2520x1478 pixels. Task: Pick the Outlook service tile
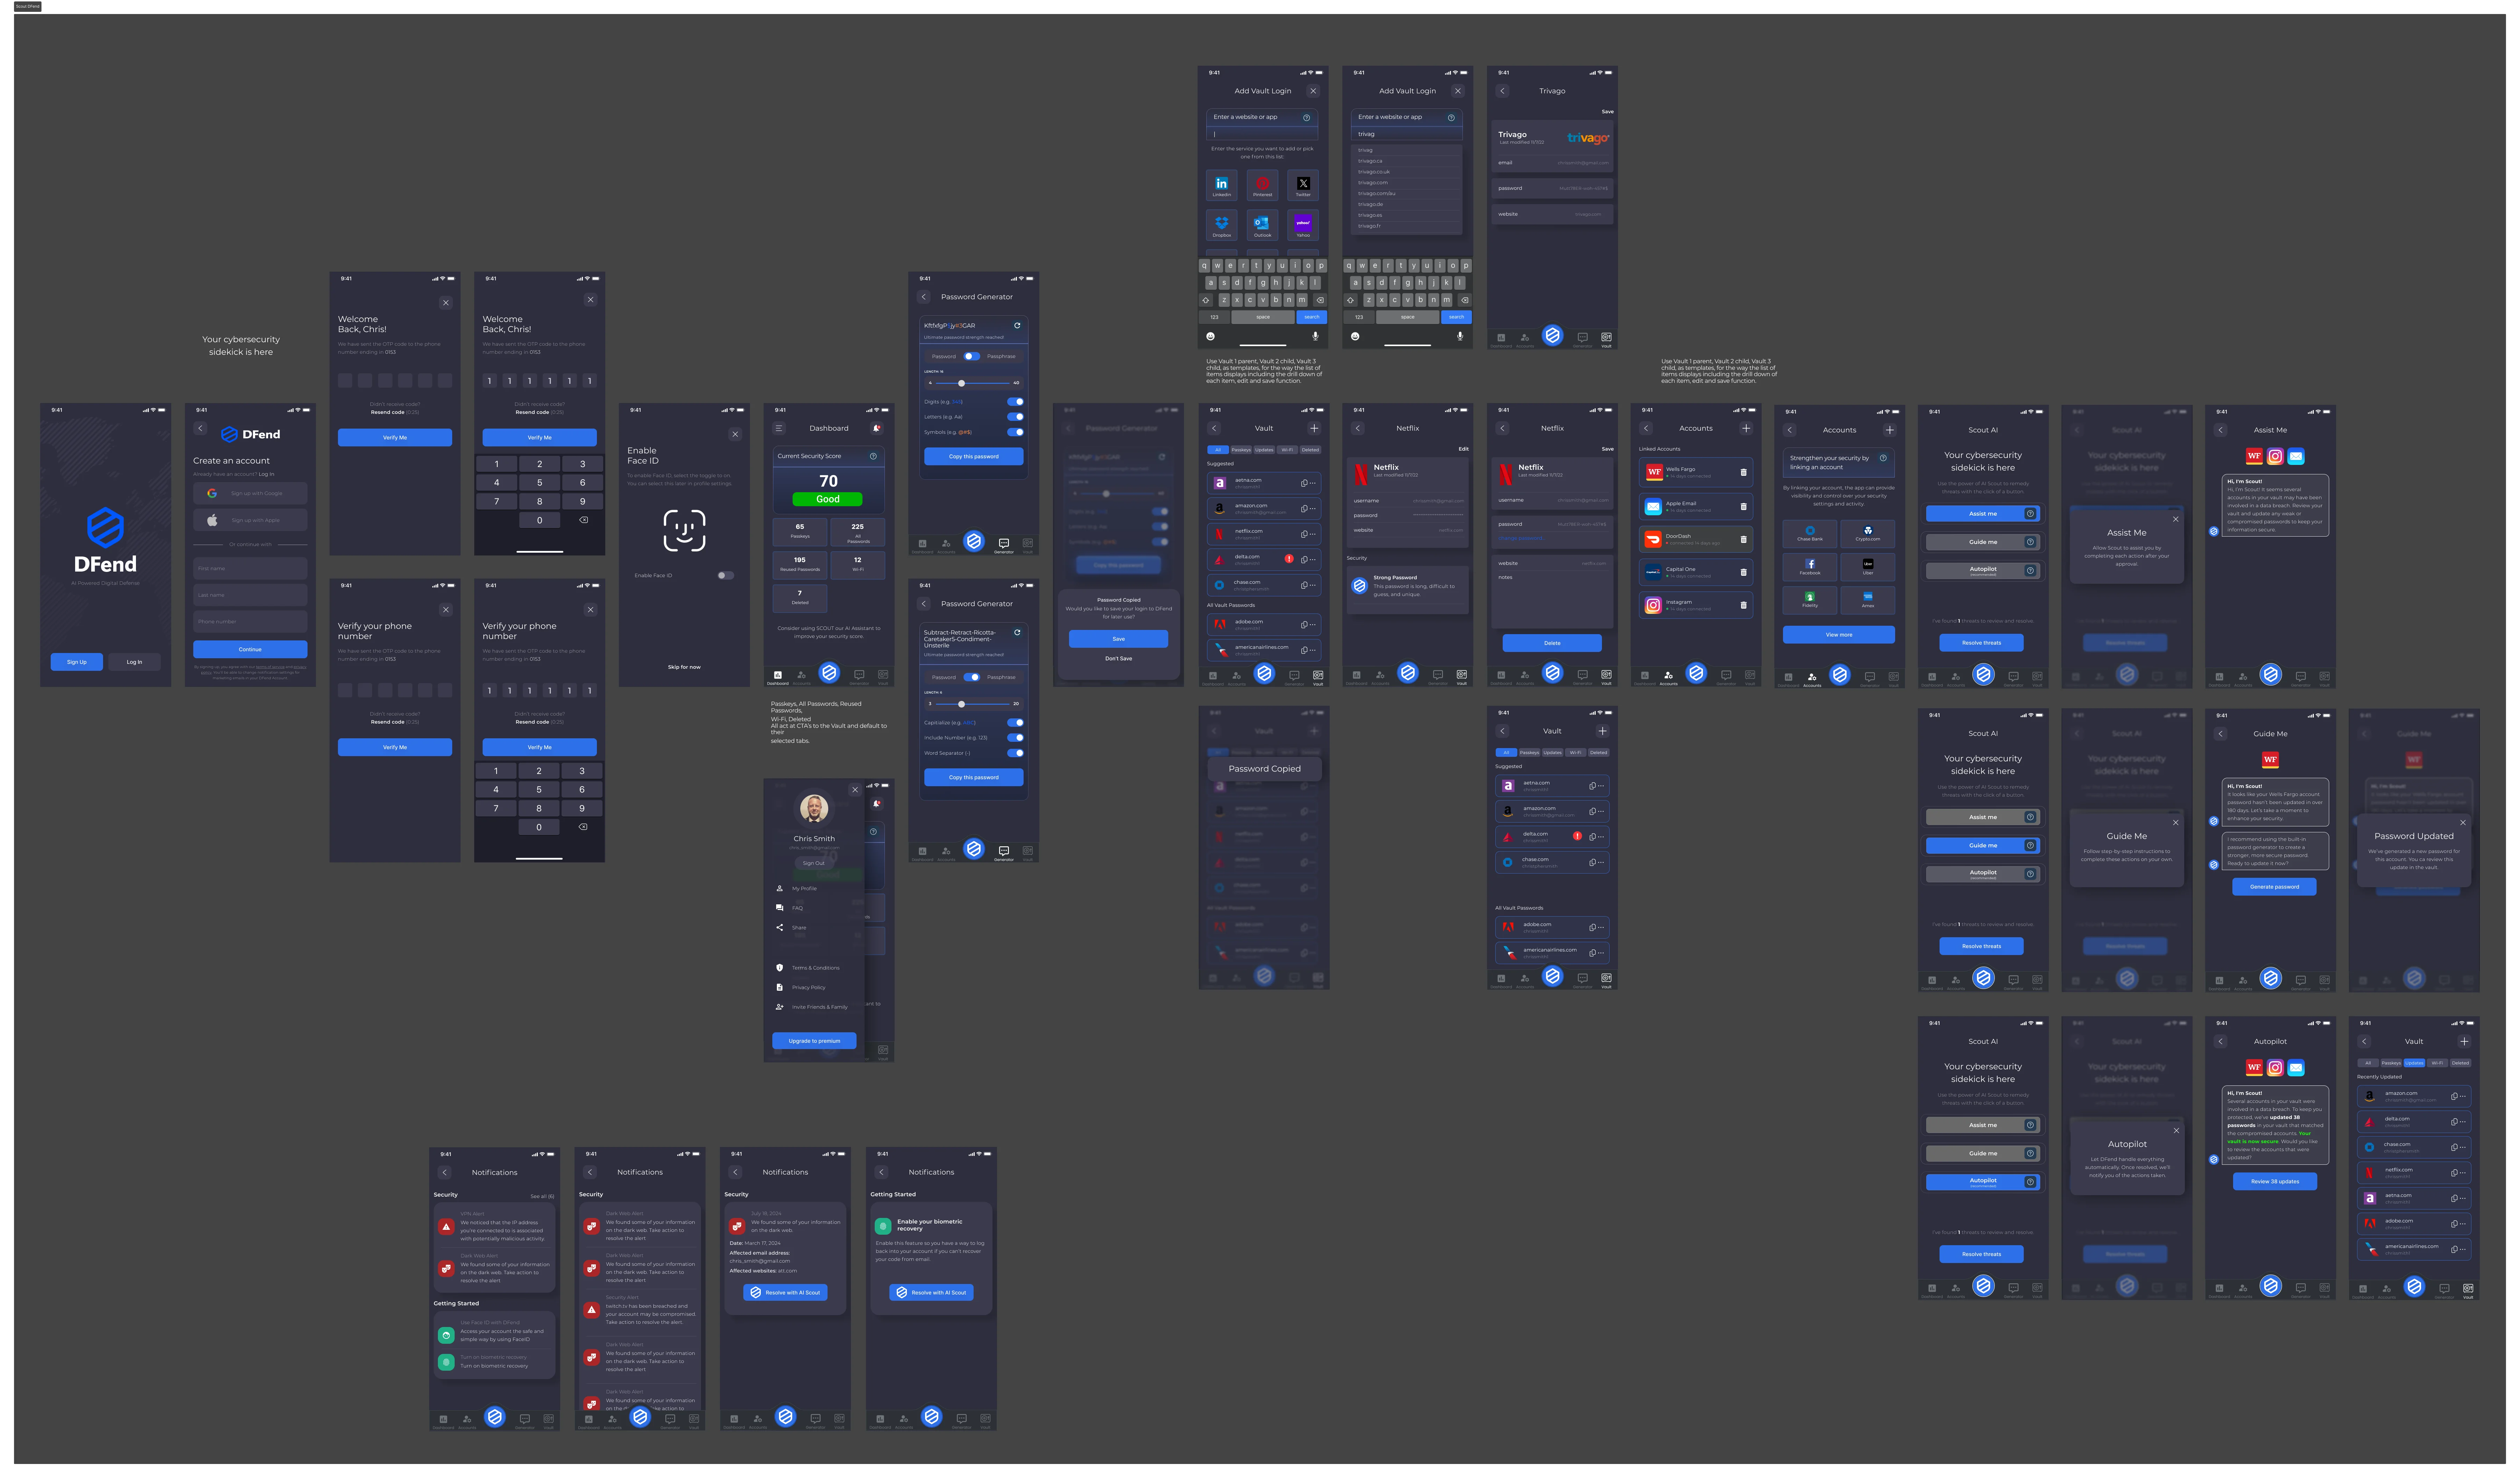click(1263, 225)
